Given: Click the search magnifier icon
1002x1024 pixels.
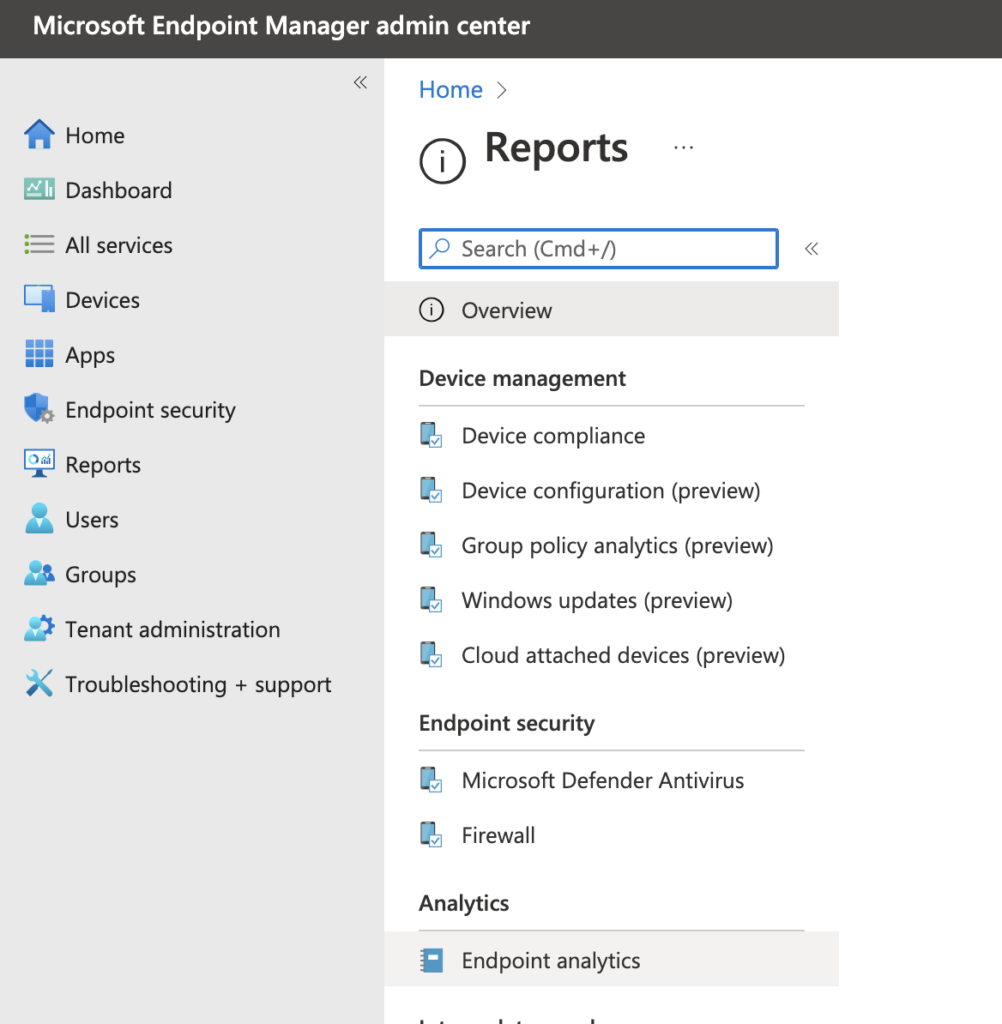Looking at the screenshot, I should coord(440,248).
